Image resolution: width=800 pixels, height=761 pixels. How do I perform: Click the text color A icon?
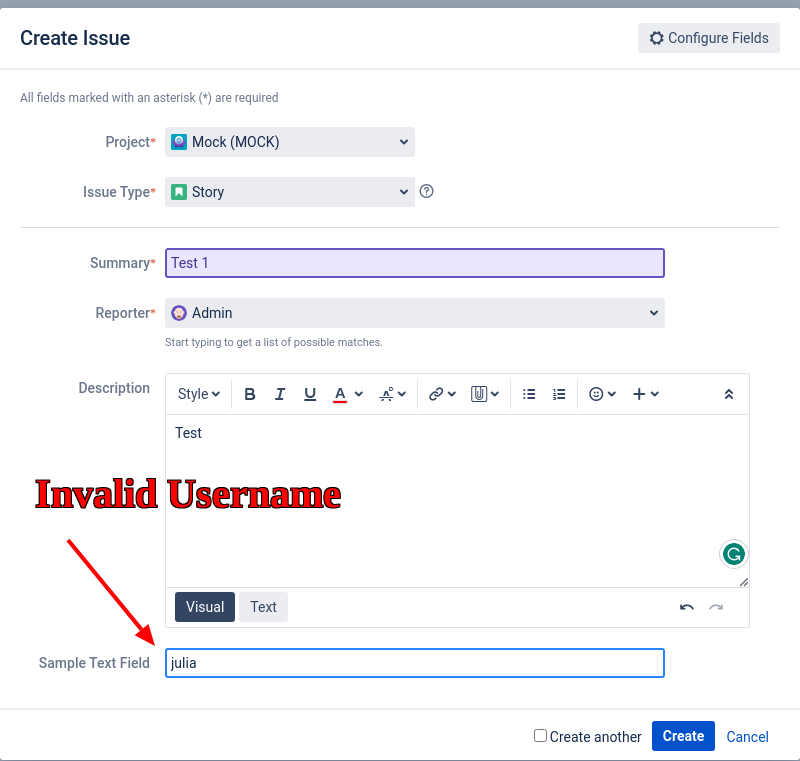point(340,394)
